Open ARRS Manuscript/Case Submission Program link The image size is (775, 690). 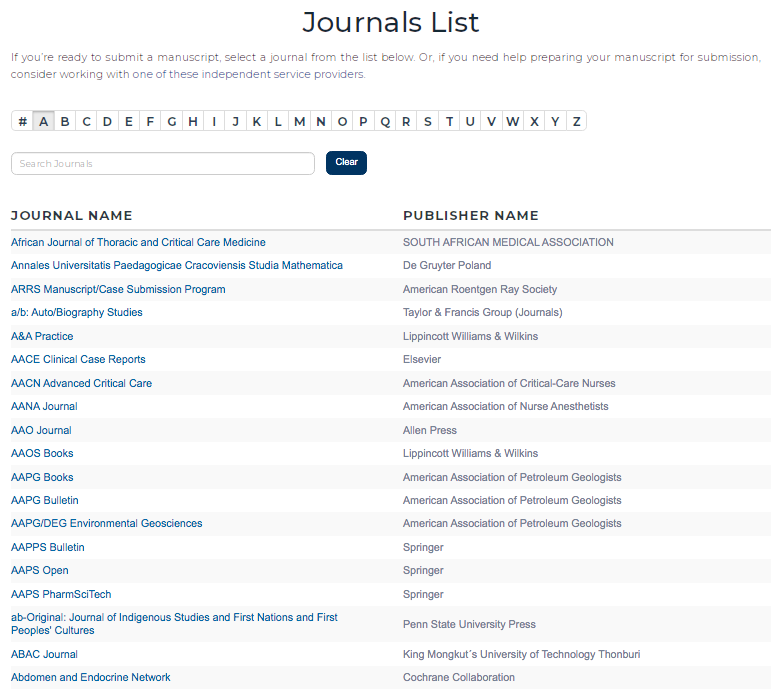[118, 289]
